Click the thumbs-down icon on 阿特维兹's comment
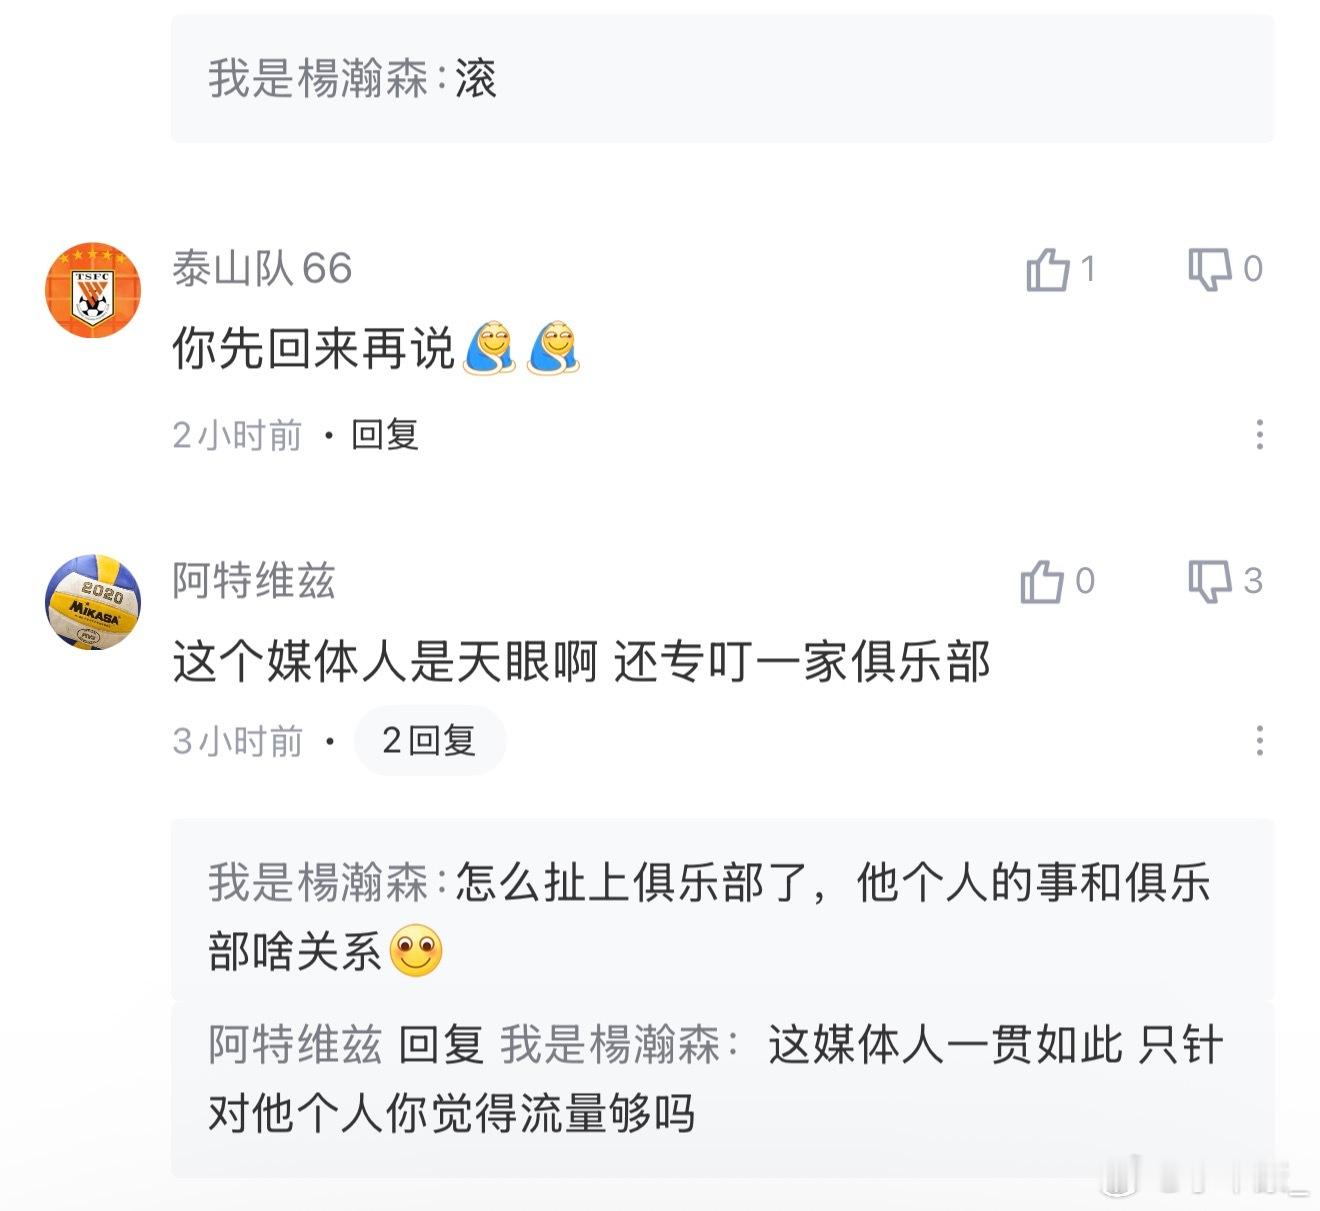Screen dimensions: 1320x1211 pos(1211,584)
